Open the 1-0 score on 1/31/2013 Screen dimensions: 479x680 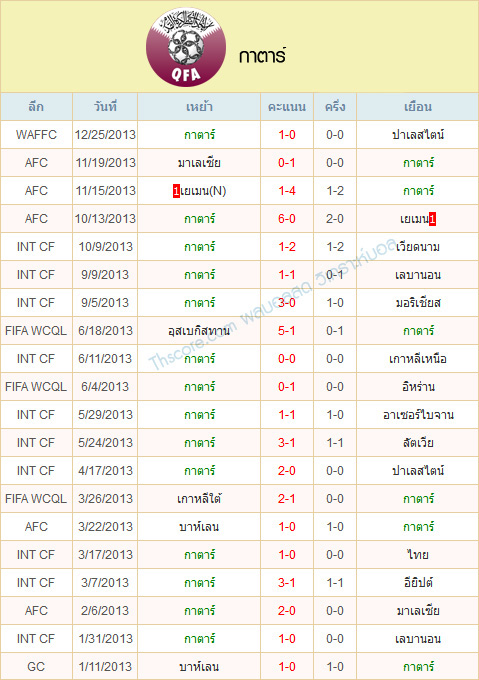[x=287, y=638]
